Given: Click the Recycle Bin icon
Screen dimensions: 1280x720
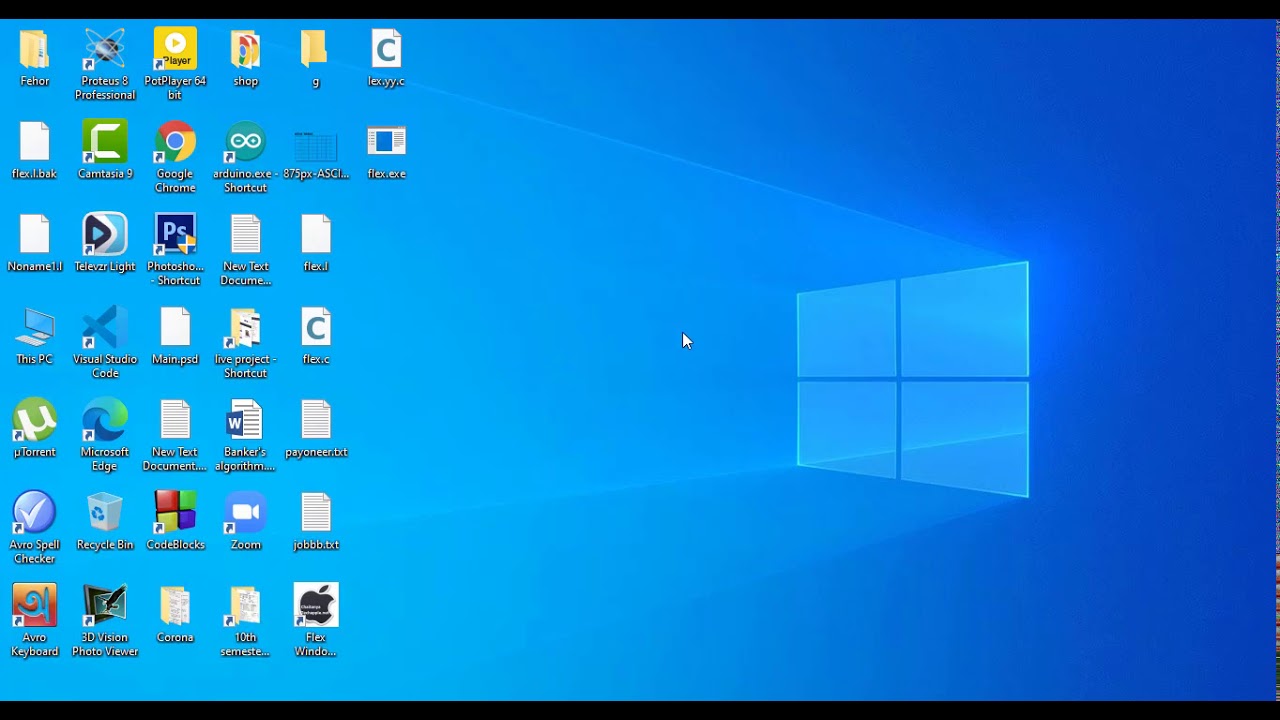Looking at the screenshot, I should point(105,513).
